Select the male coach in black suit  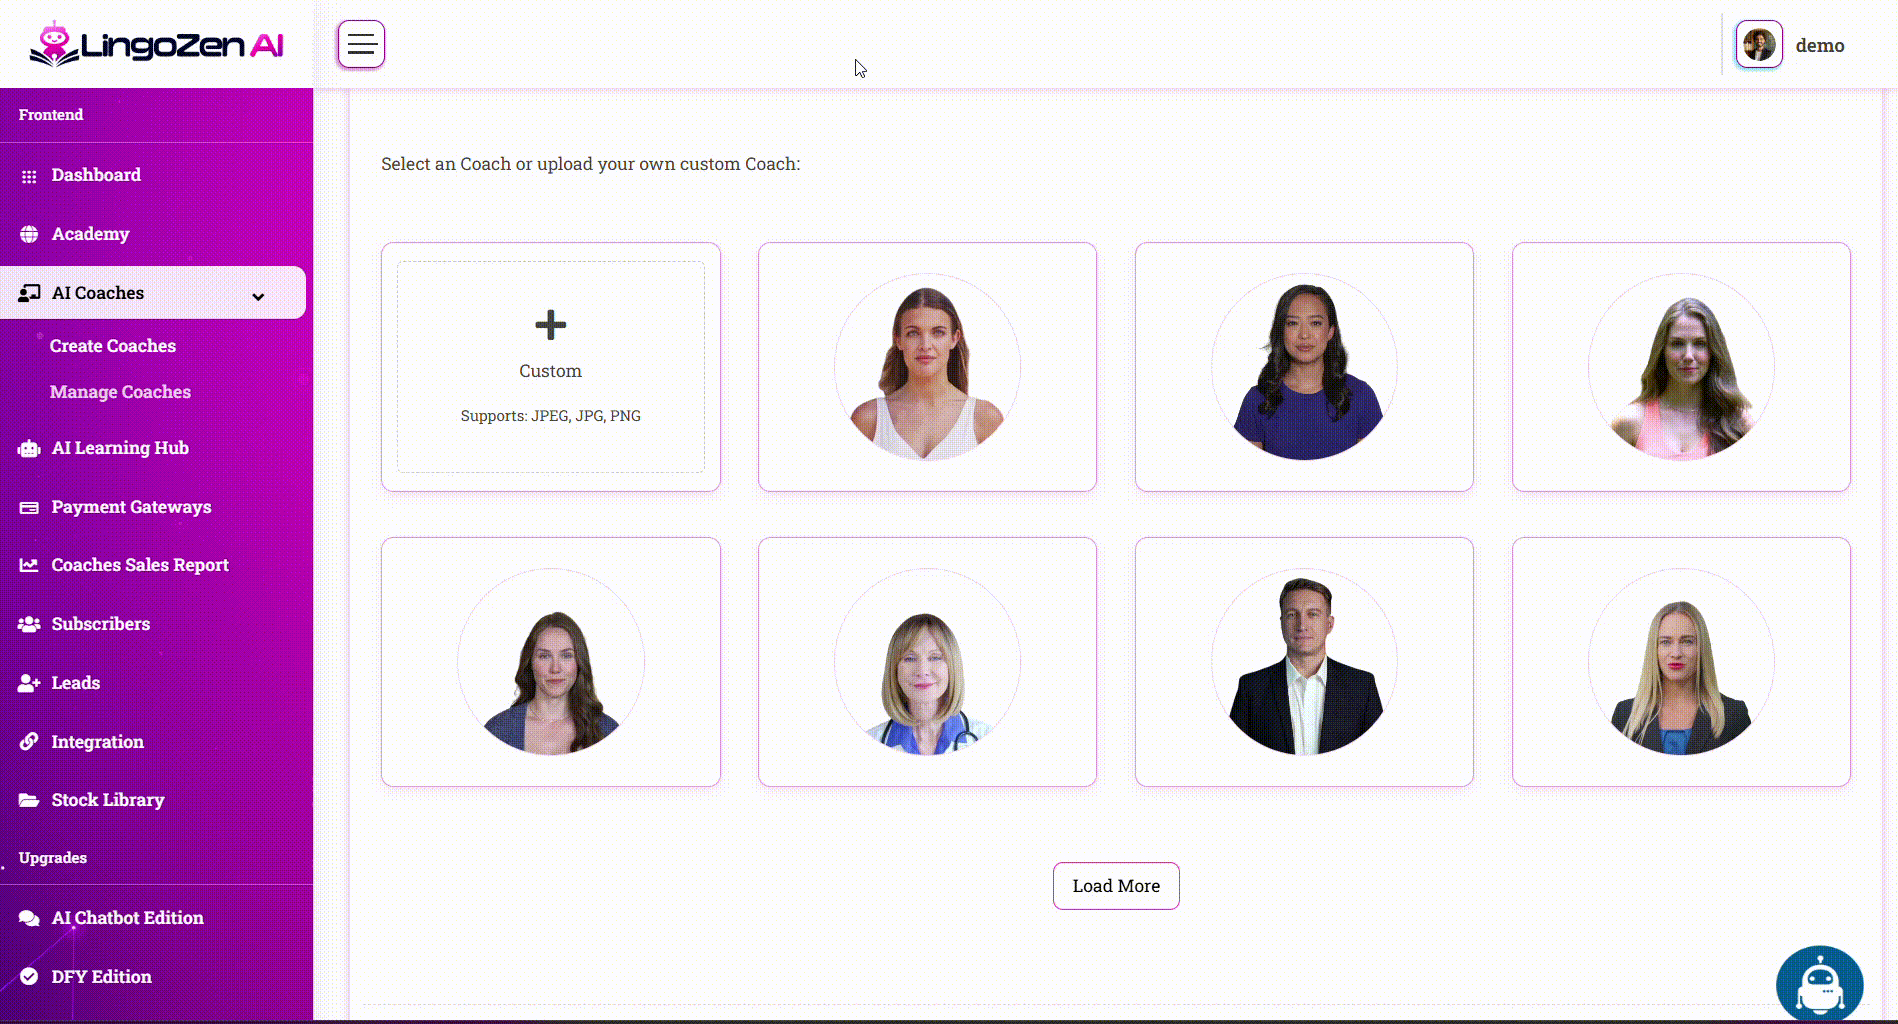[x=1304, y=662]
